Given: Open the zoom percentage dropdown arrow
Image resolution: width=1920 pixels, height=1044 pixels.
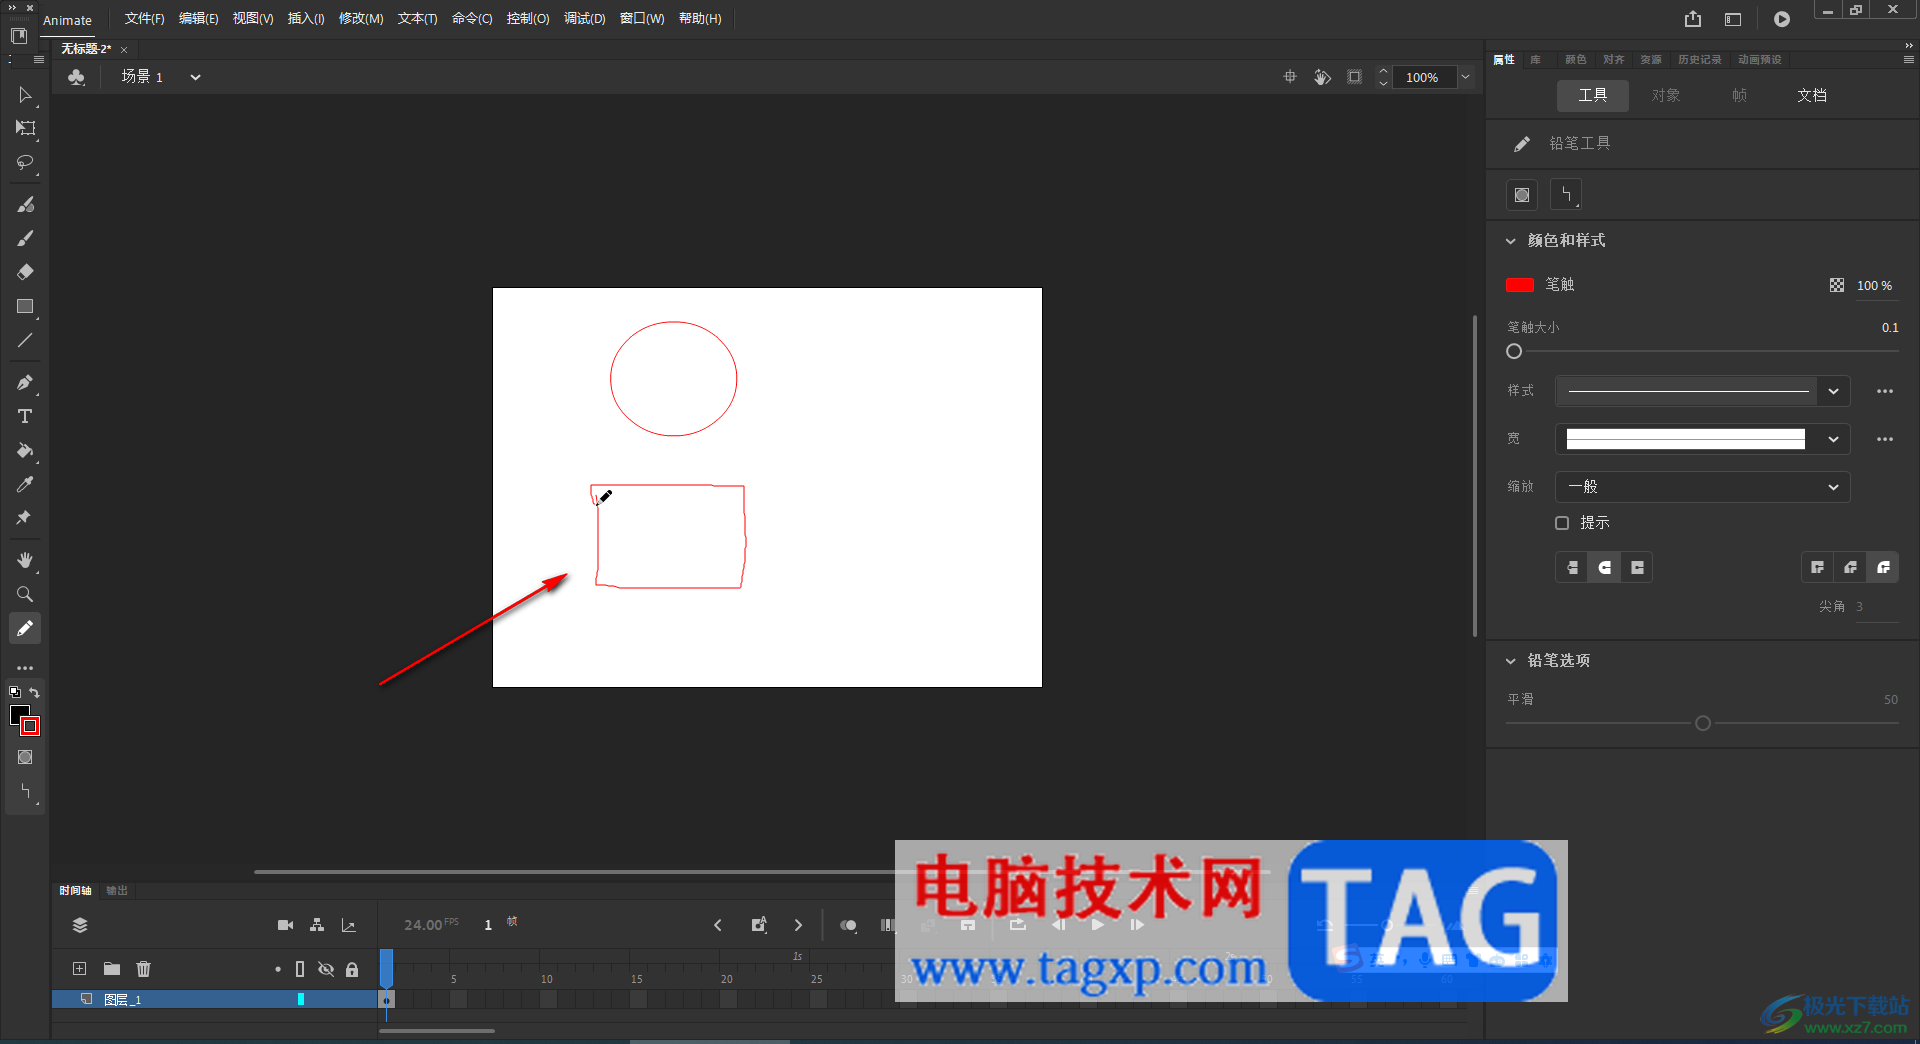Looking at the screenshot, I should (x=1465, y=77).
